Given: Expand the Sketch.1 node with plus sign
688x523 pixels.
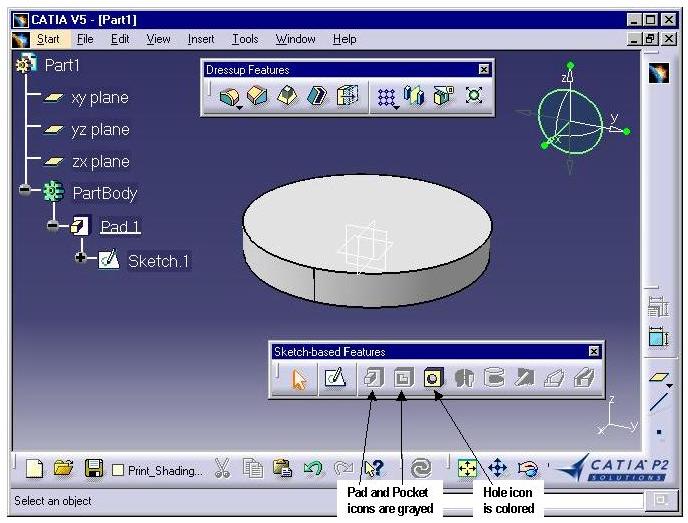Looking at the screenshot, I should [80, 257].
